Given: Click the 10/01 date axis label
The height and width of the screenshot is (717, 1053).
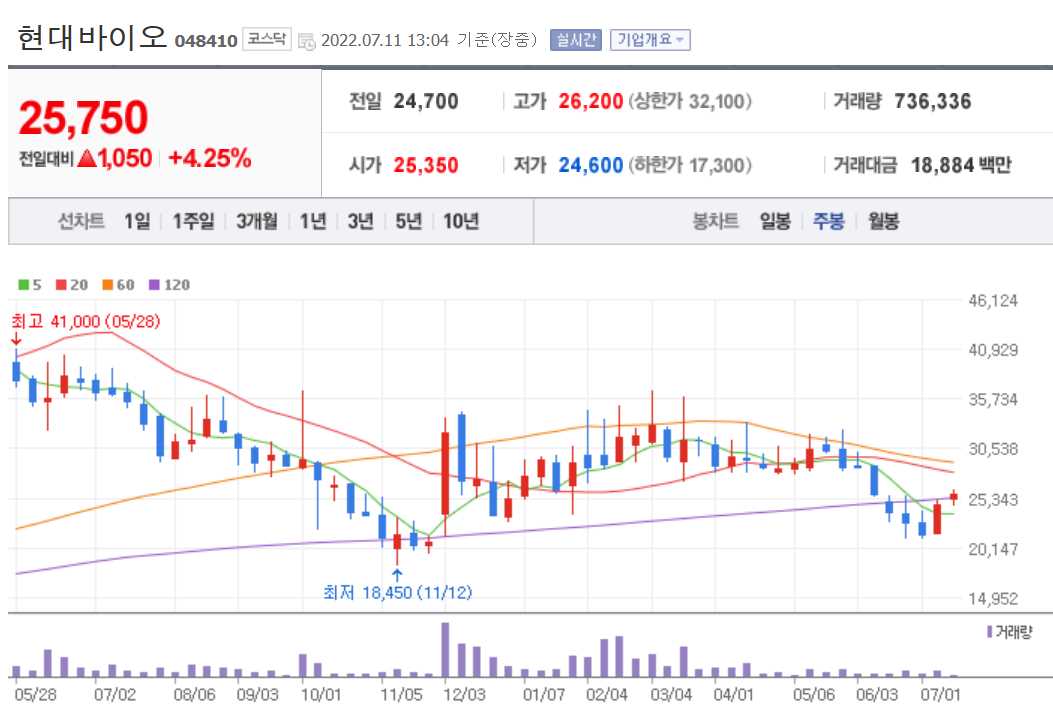Looking at the screenshot, I should [x=321, y=694].
